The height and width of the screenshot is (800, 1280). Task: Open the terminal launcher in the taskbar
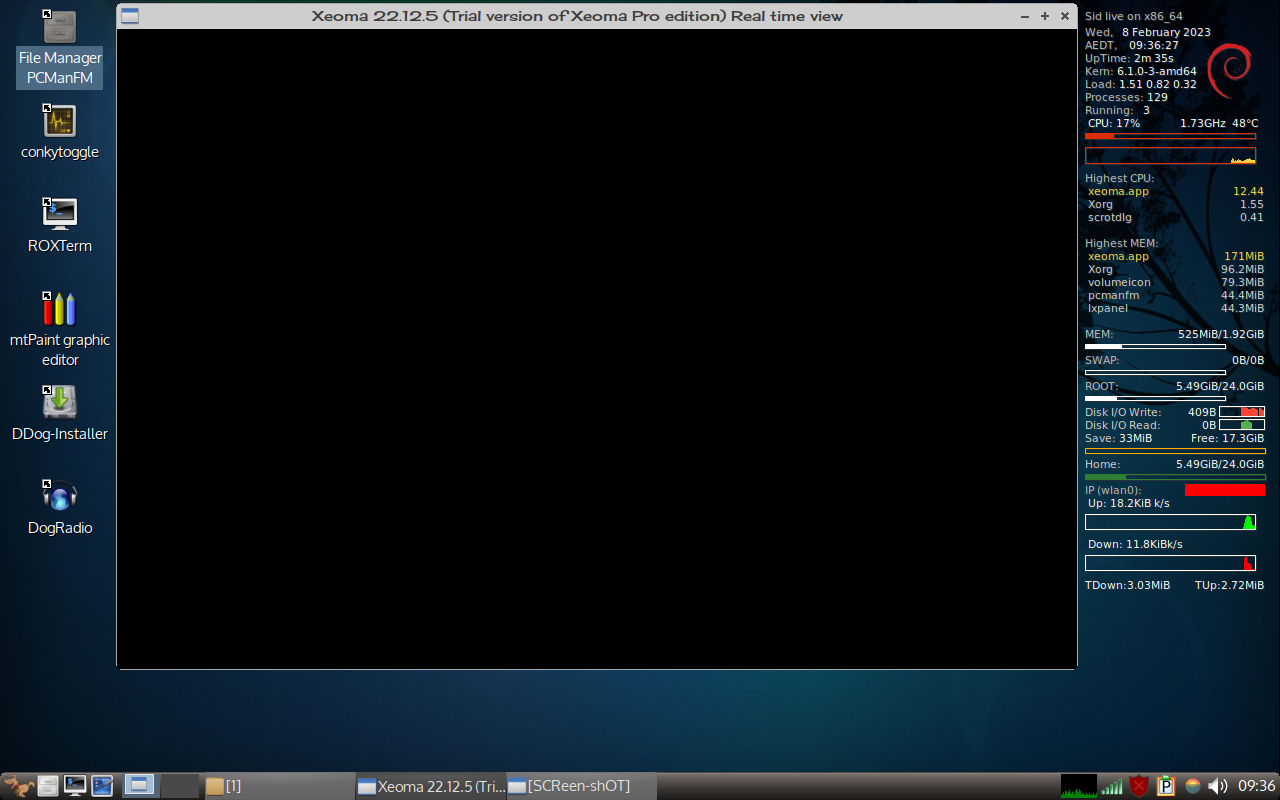click(74, 786)
